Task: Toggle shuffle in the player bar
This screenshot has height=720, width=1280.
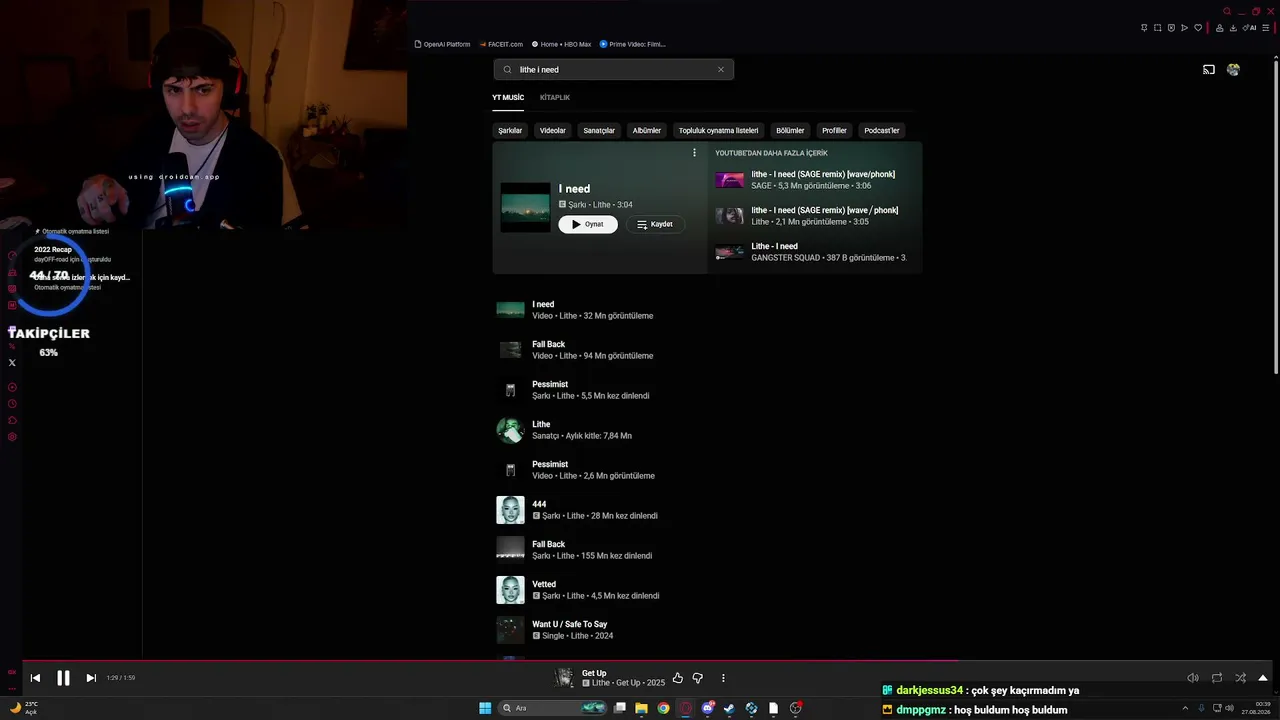Action: point(1241,678)
